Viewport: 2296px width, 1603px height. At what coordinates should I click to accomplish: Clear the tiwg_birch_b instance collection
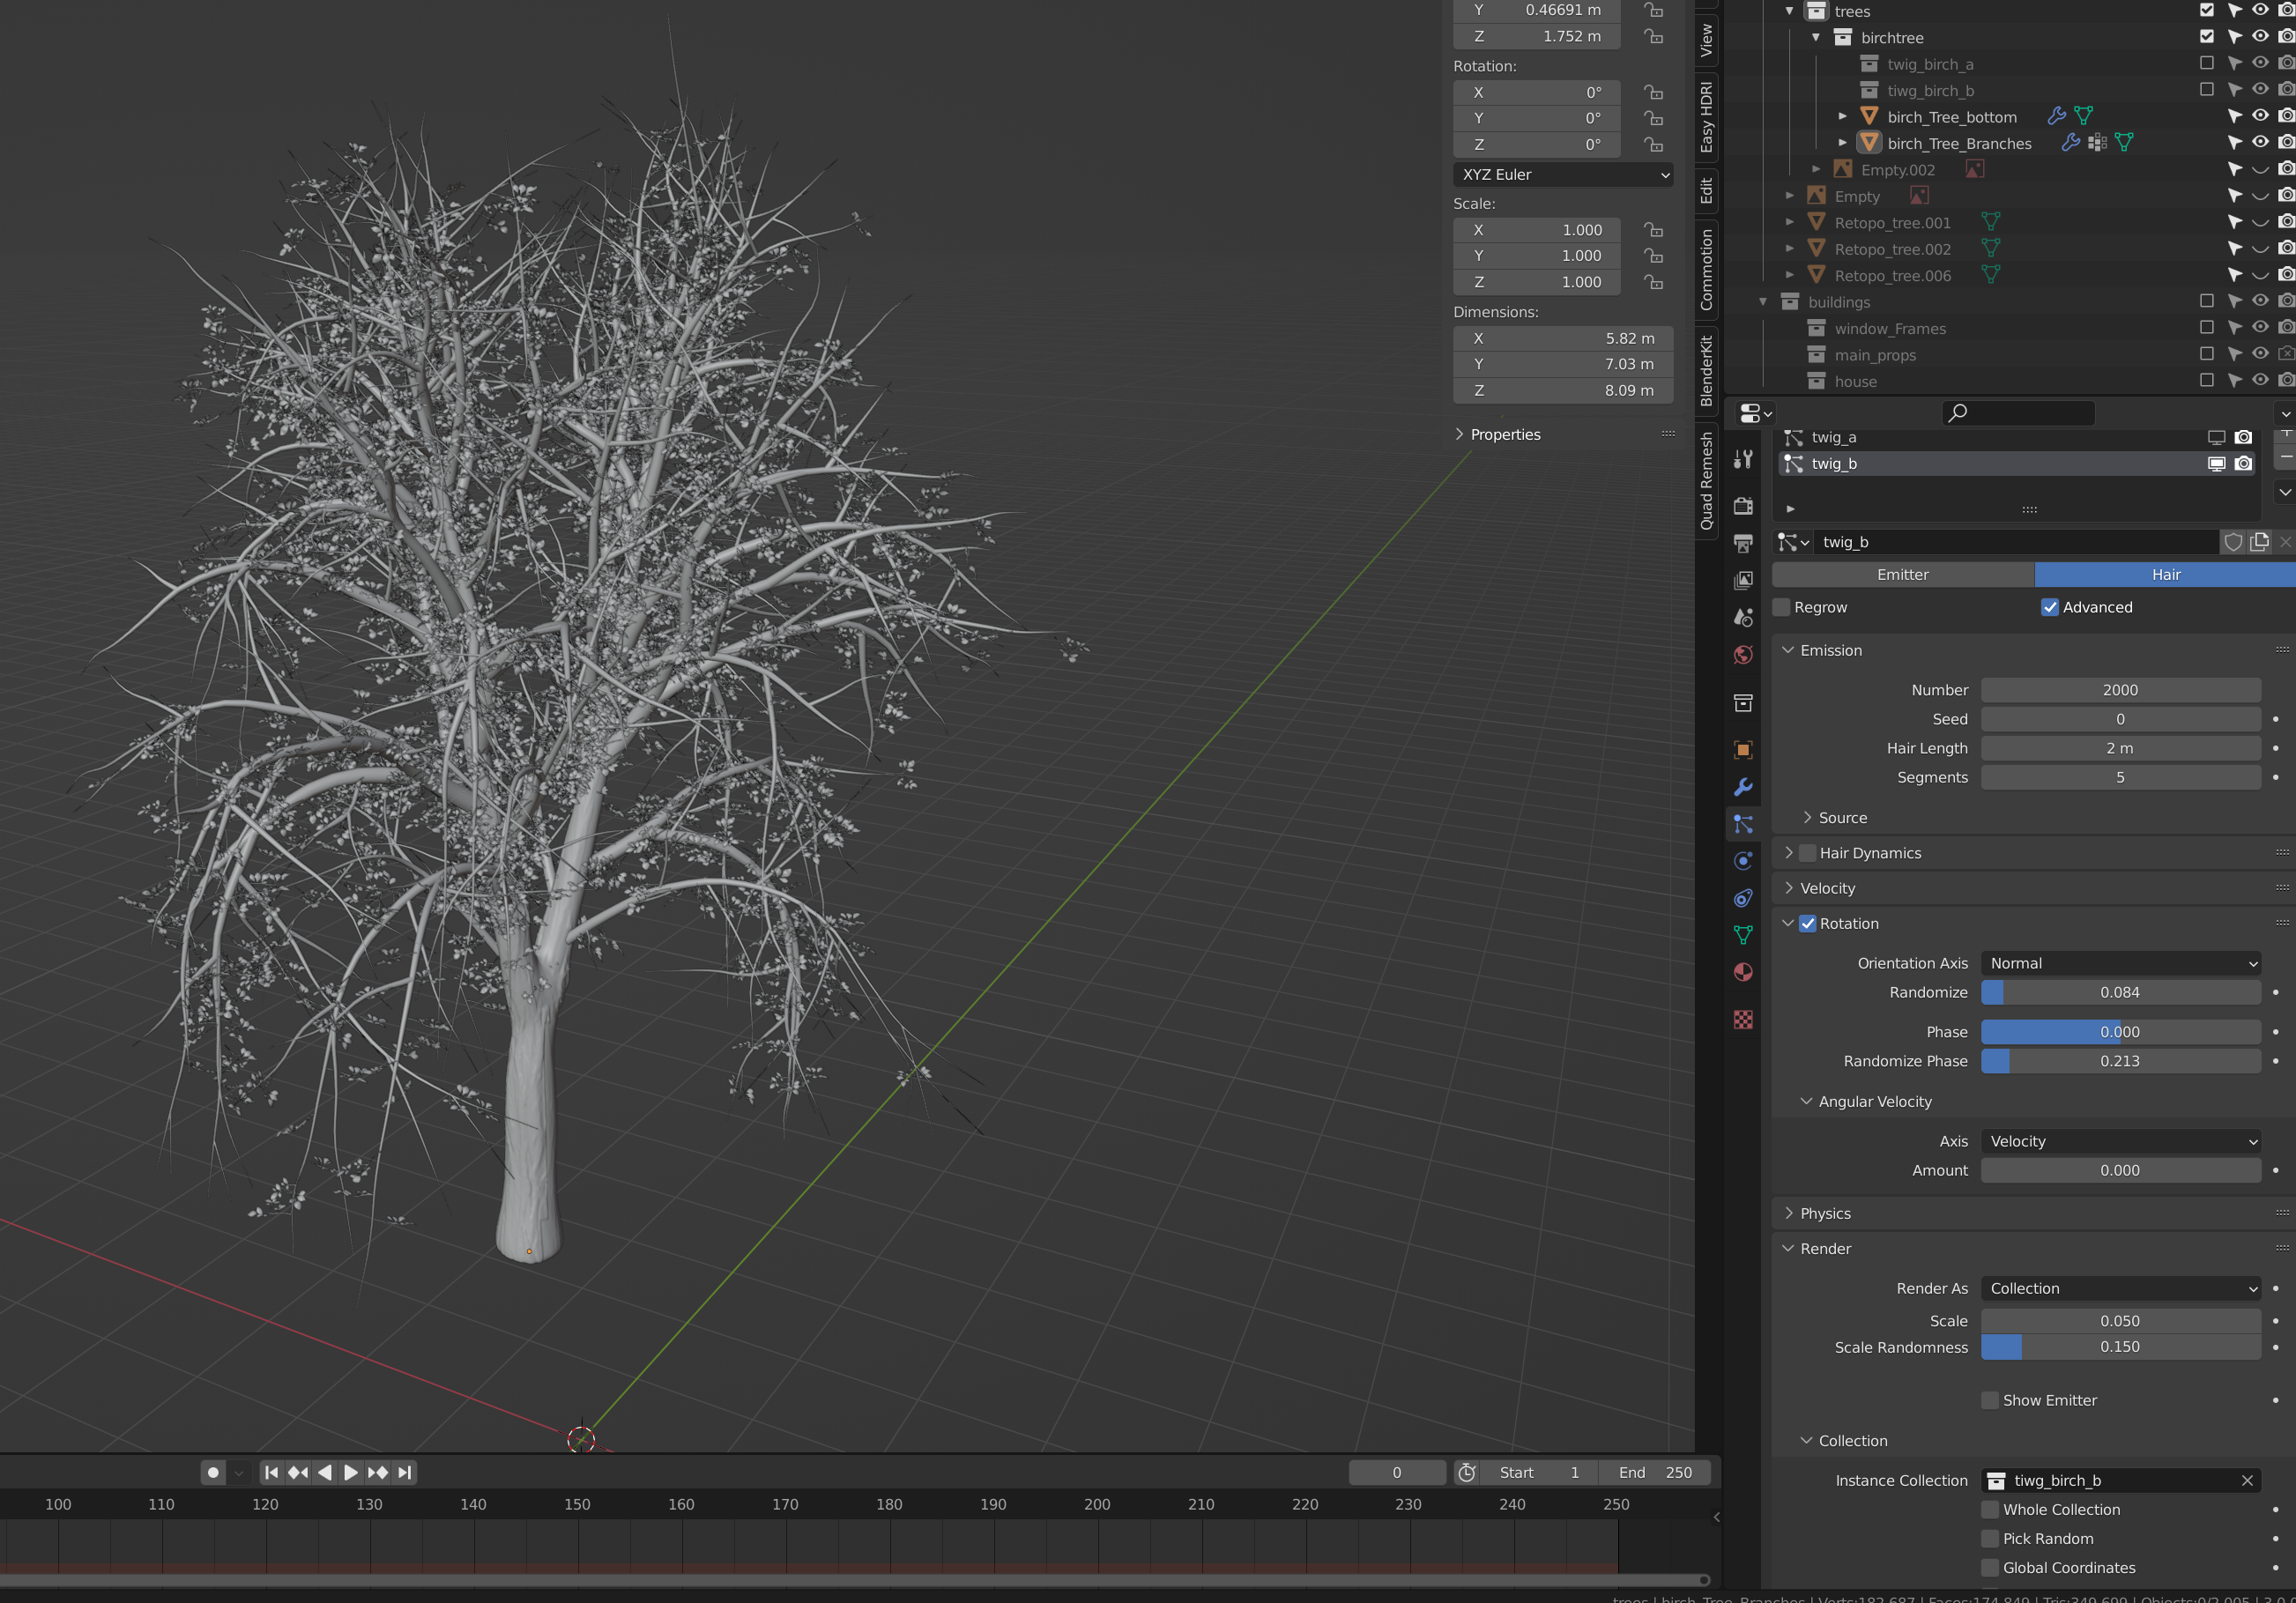click(2247, 1480)
